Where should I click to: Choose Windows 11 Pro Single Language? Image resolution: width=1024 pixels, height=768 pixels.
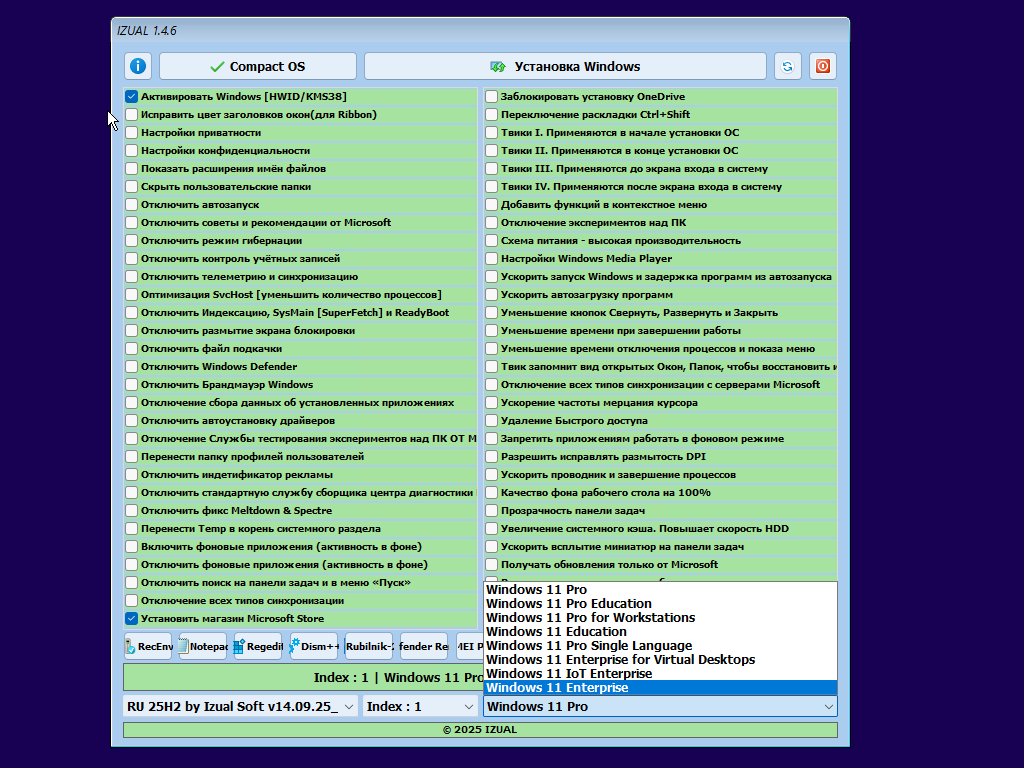pos(660,646)
